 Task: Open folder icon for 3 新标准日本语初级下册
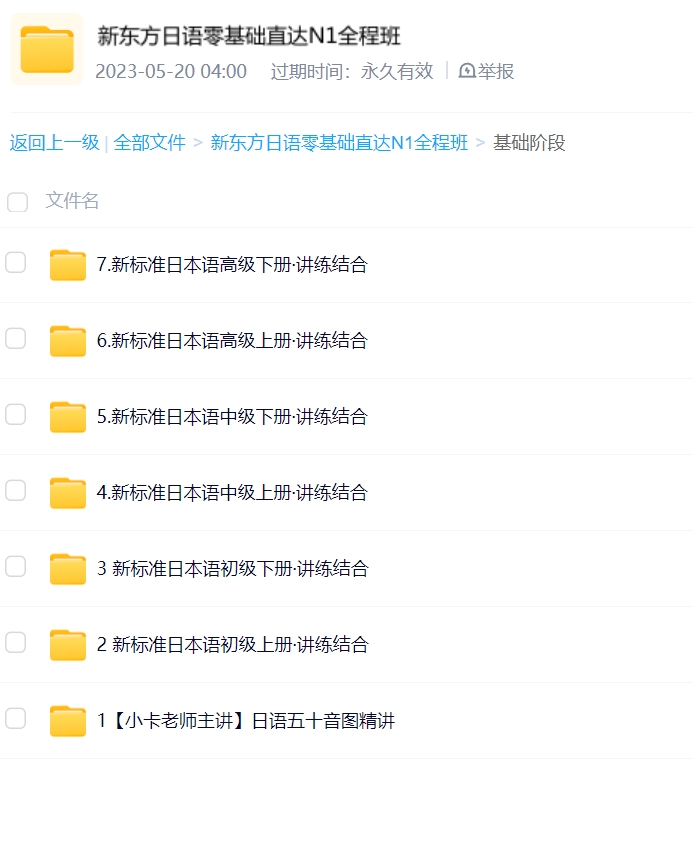[x=68, y=569]
